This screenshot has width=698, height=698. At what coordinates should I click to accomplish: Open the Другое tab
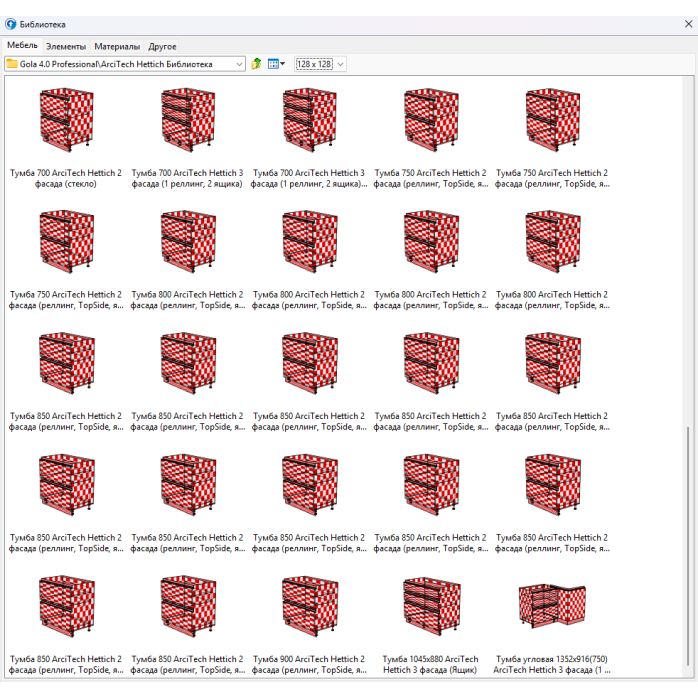click(162, 46)
